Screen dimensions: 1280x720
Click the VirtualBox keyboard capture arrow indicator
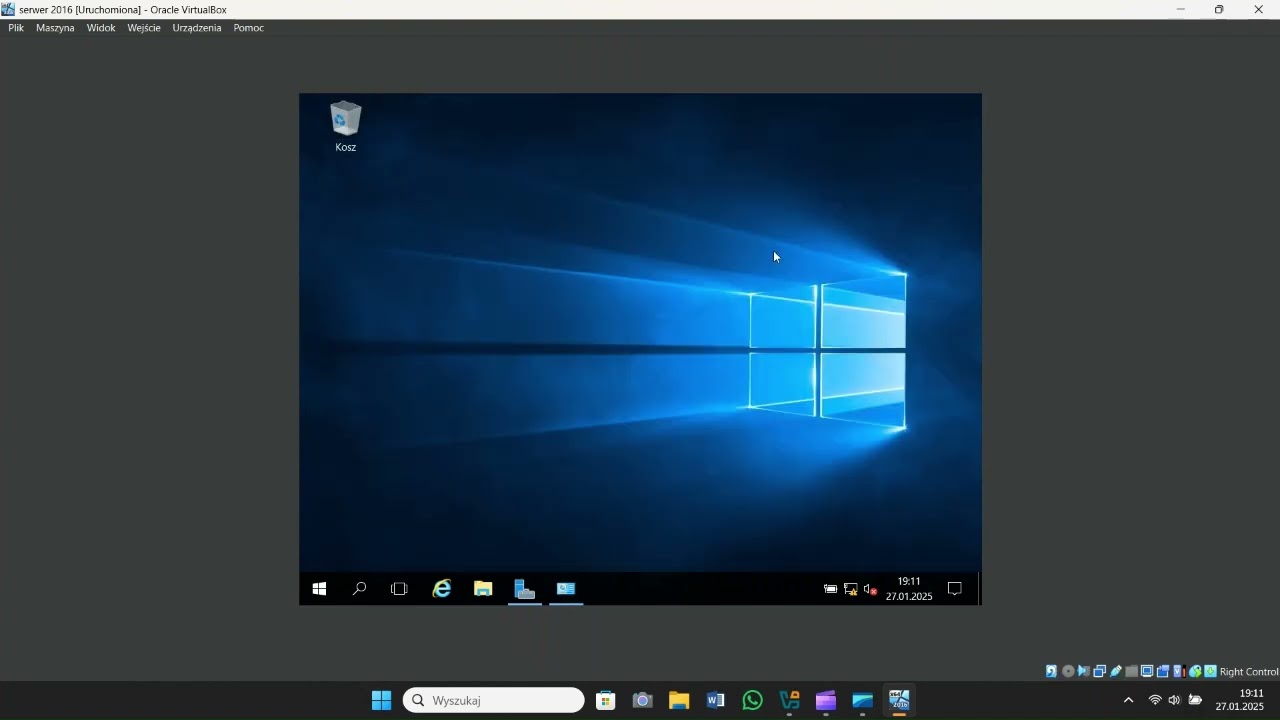pyautogui.click(x=1210, y=671)
